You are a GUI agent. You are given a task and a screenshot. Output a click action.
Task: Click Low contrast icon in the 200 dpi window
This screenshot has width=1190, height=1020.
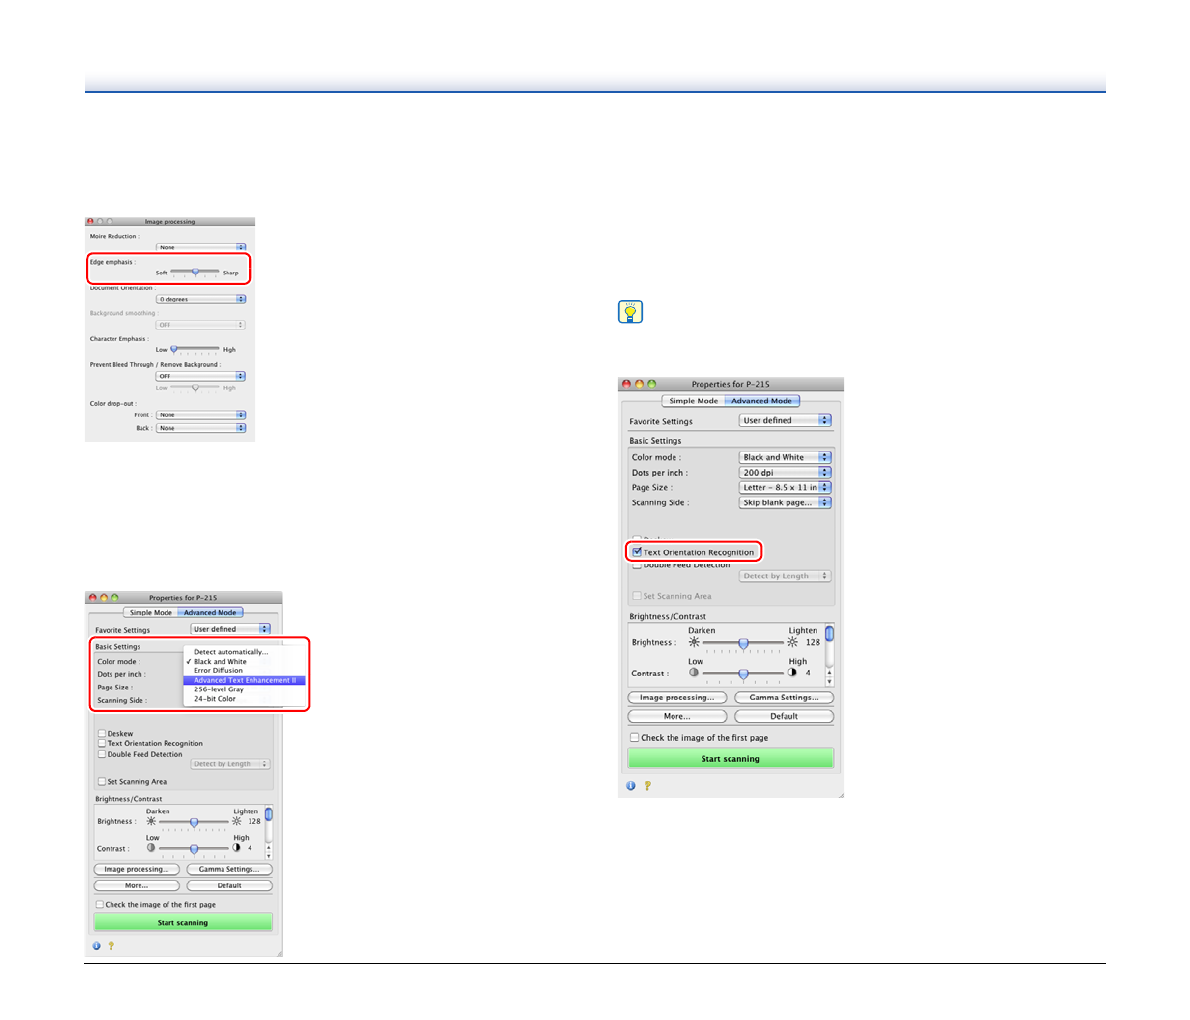coord(694,673)
